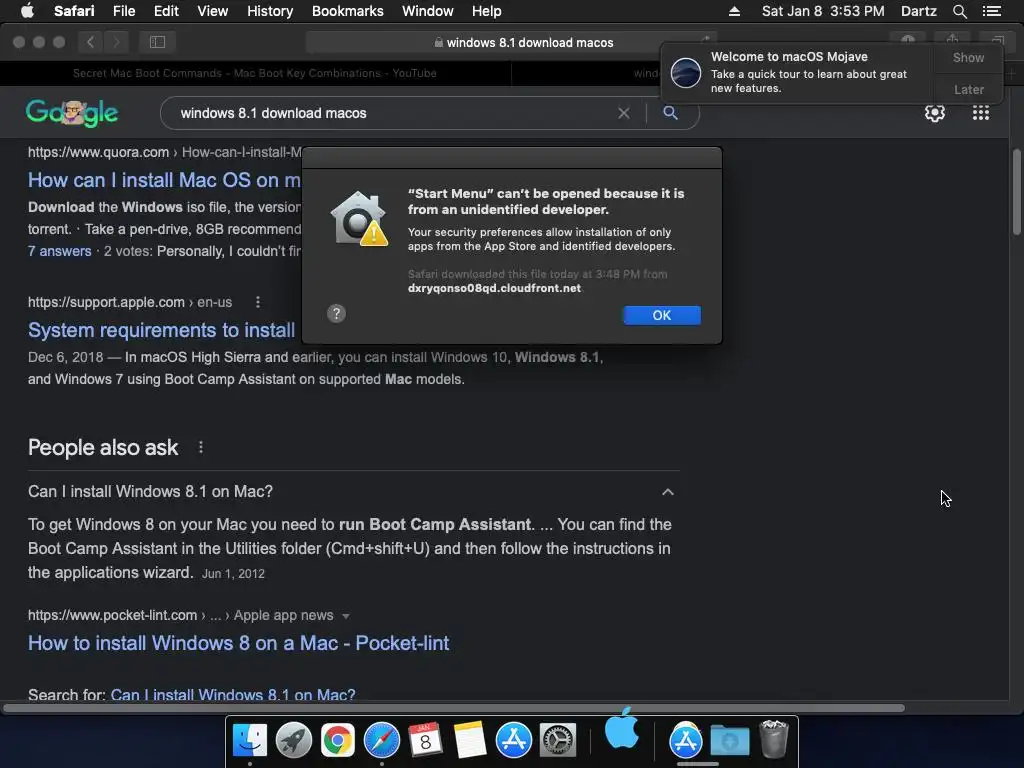Click the blue Google search magnifier
The height and width of the screenshot is (768, 1024).
click(670, 113)
